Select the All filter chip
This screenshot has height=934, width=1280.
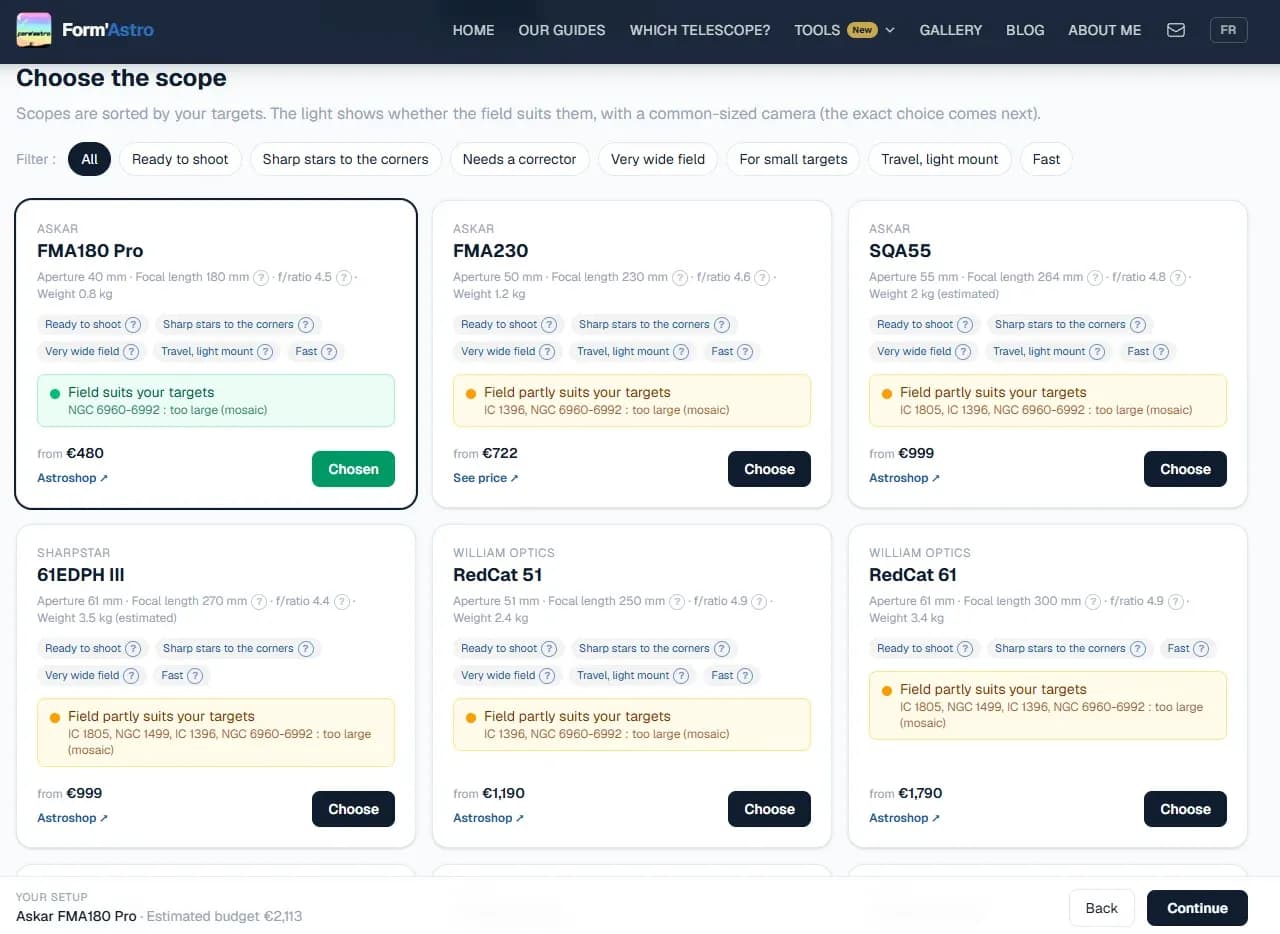click(x=89, y=159)
